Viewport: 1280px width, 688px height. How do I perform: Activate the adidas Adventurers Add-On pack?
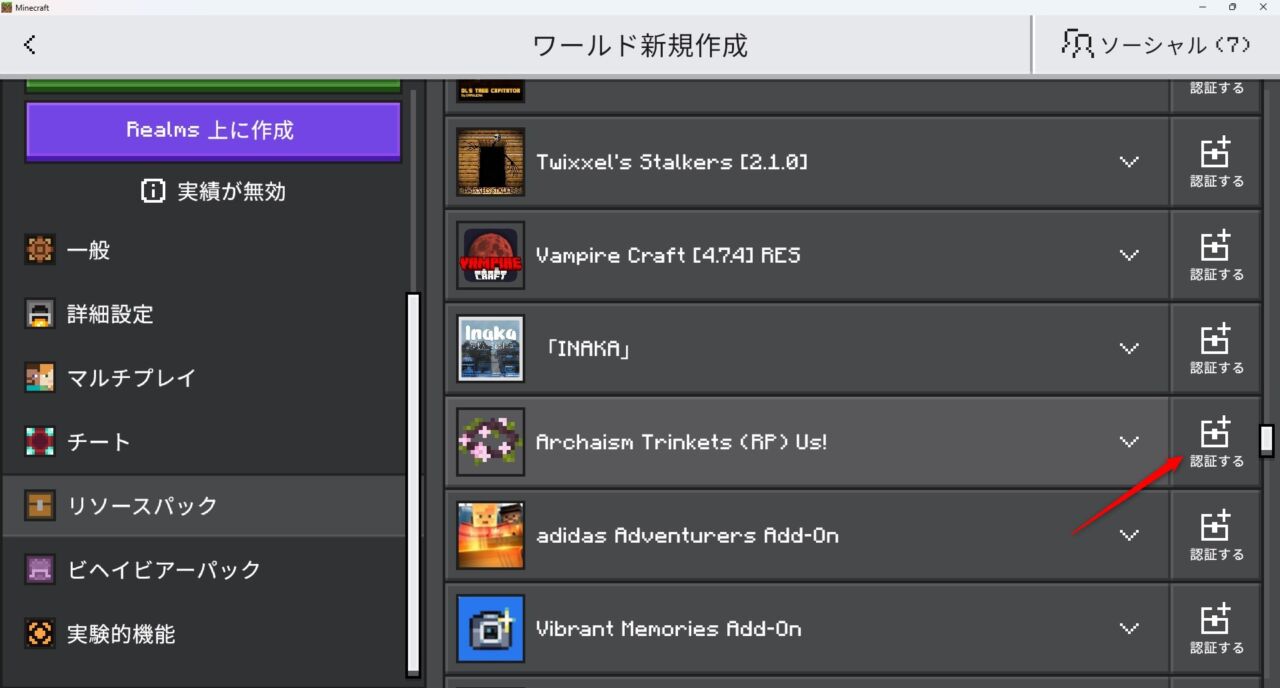point(1216,535)
